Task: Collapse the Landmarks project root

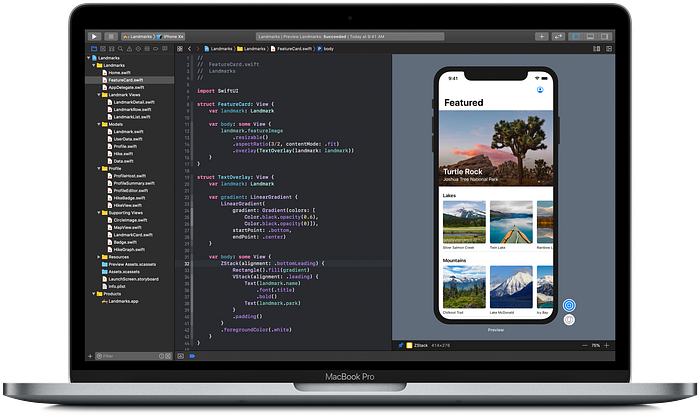Action: pyautogui.click(x=88, y=58)
